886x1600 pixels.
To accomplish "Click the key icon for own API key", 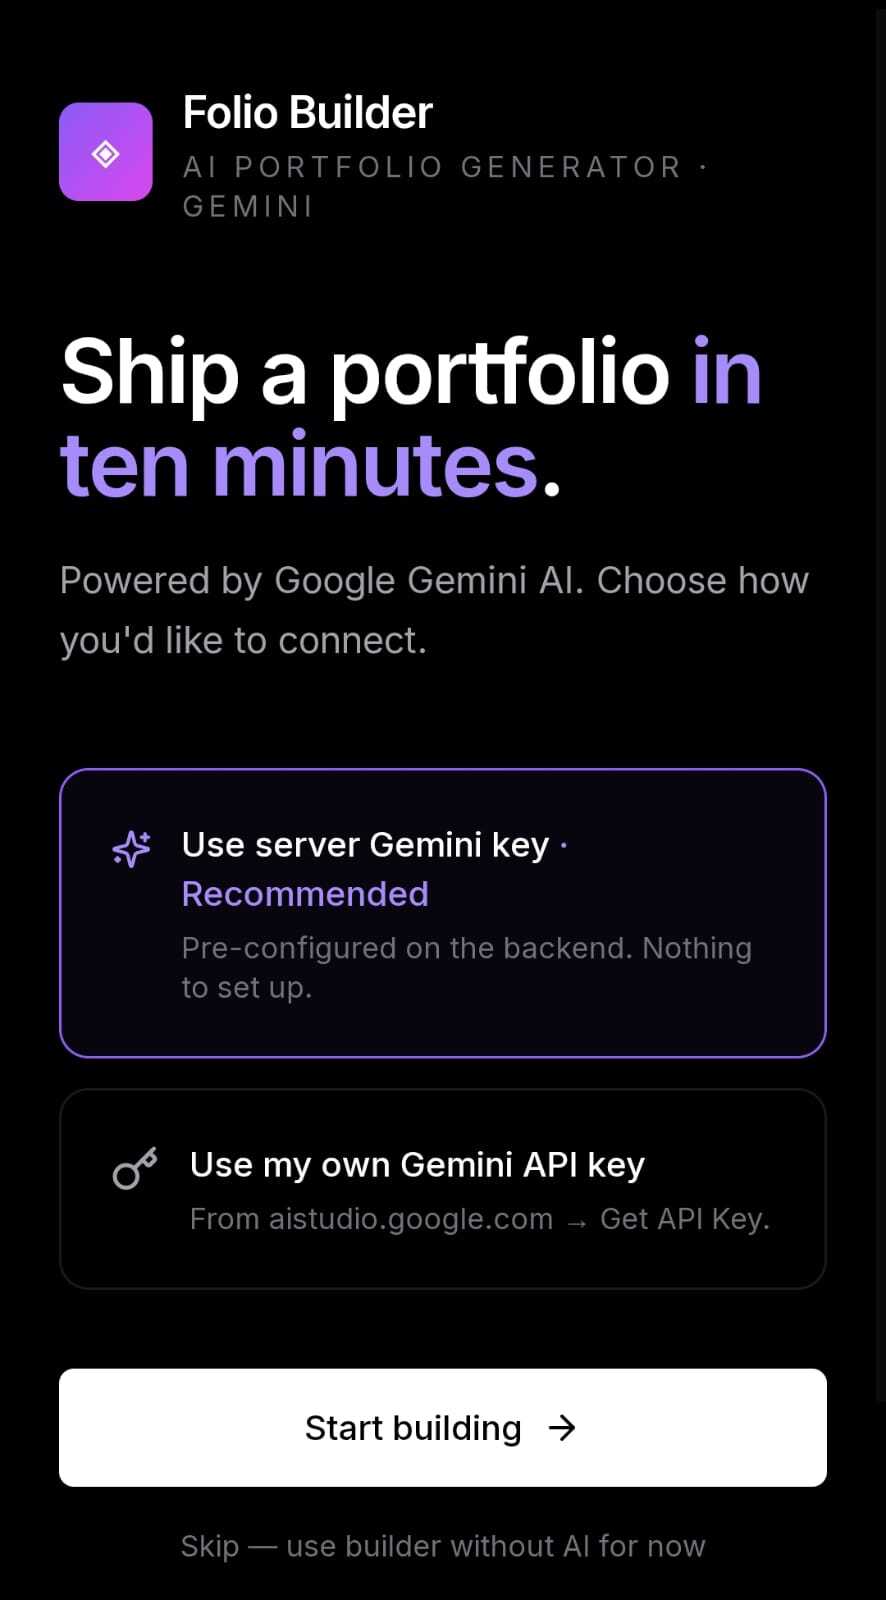I will click(135, 1168).
